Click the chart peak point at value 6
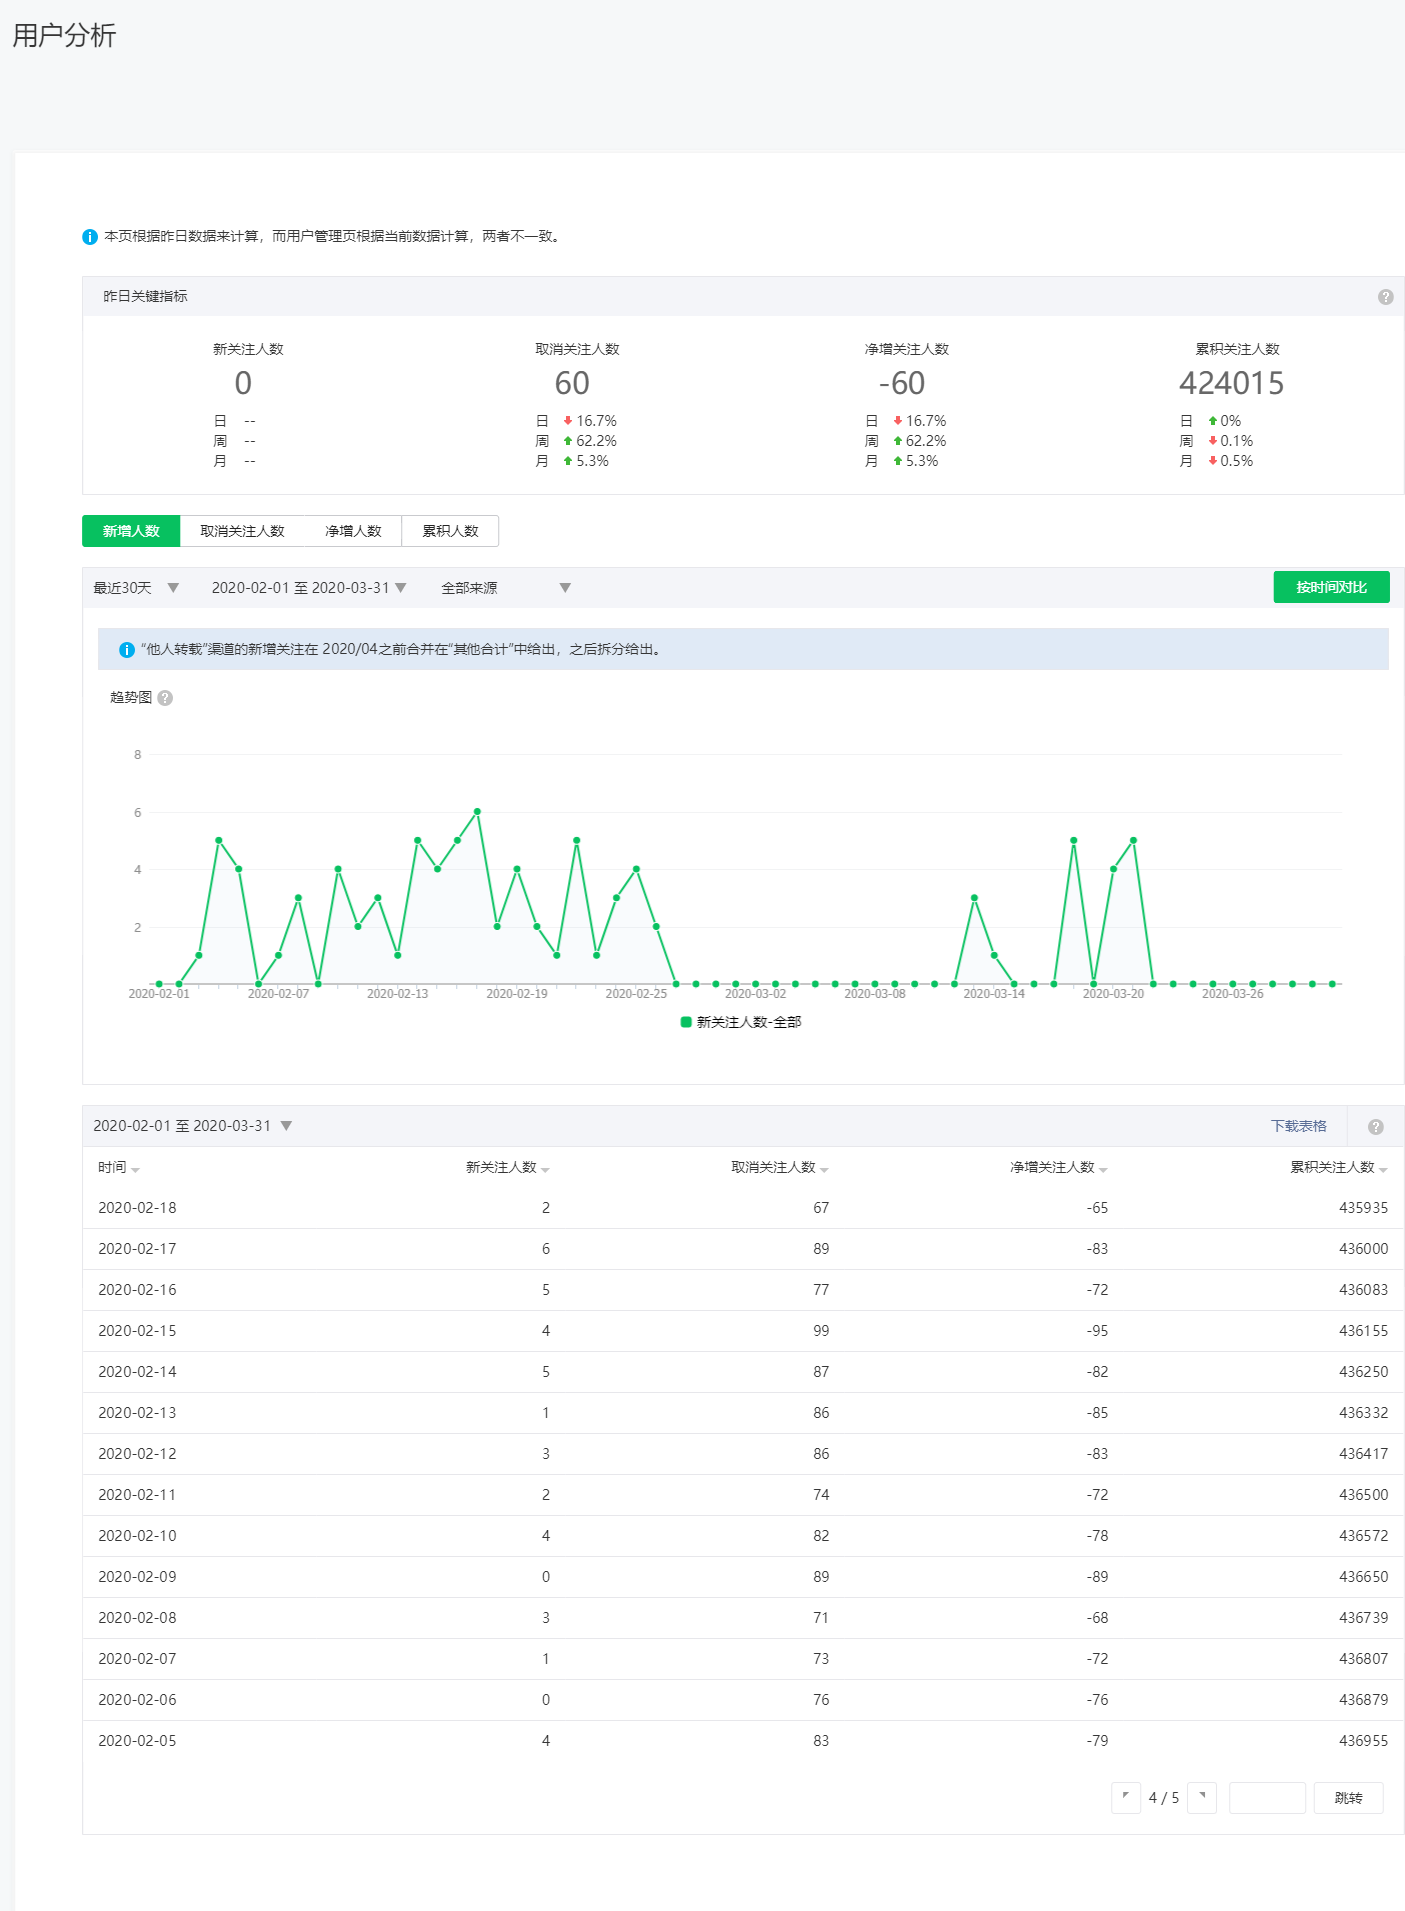 click(477, 811)
